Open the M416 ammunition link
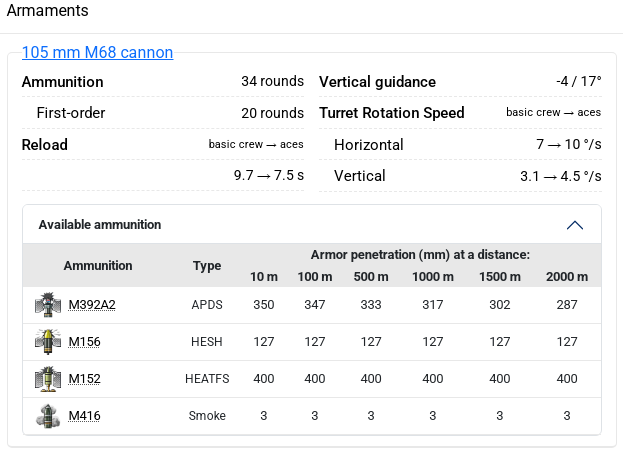 click(84, 416)
